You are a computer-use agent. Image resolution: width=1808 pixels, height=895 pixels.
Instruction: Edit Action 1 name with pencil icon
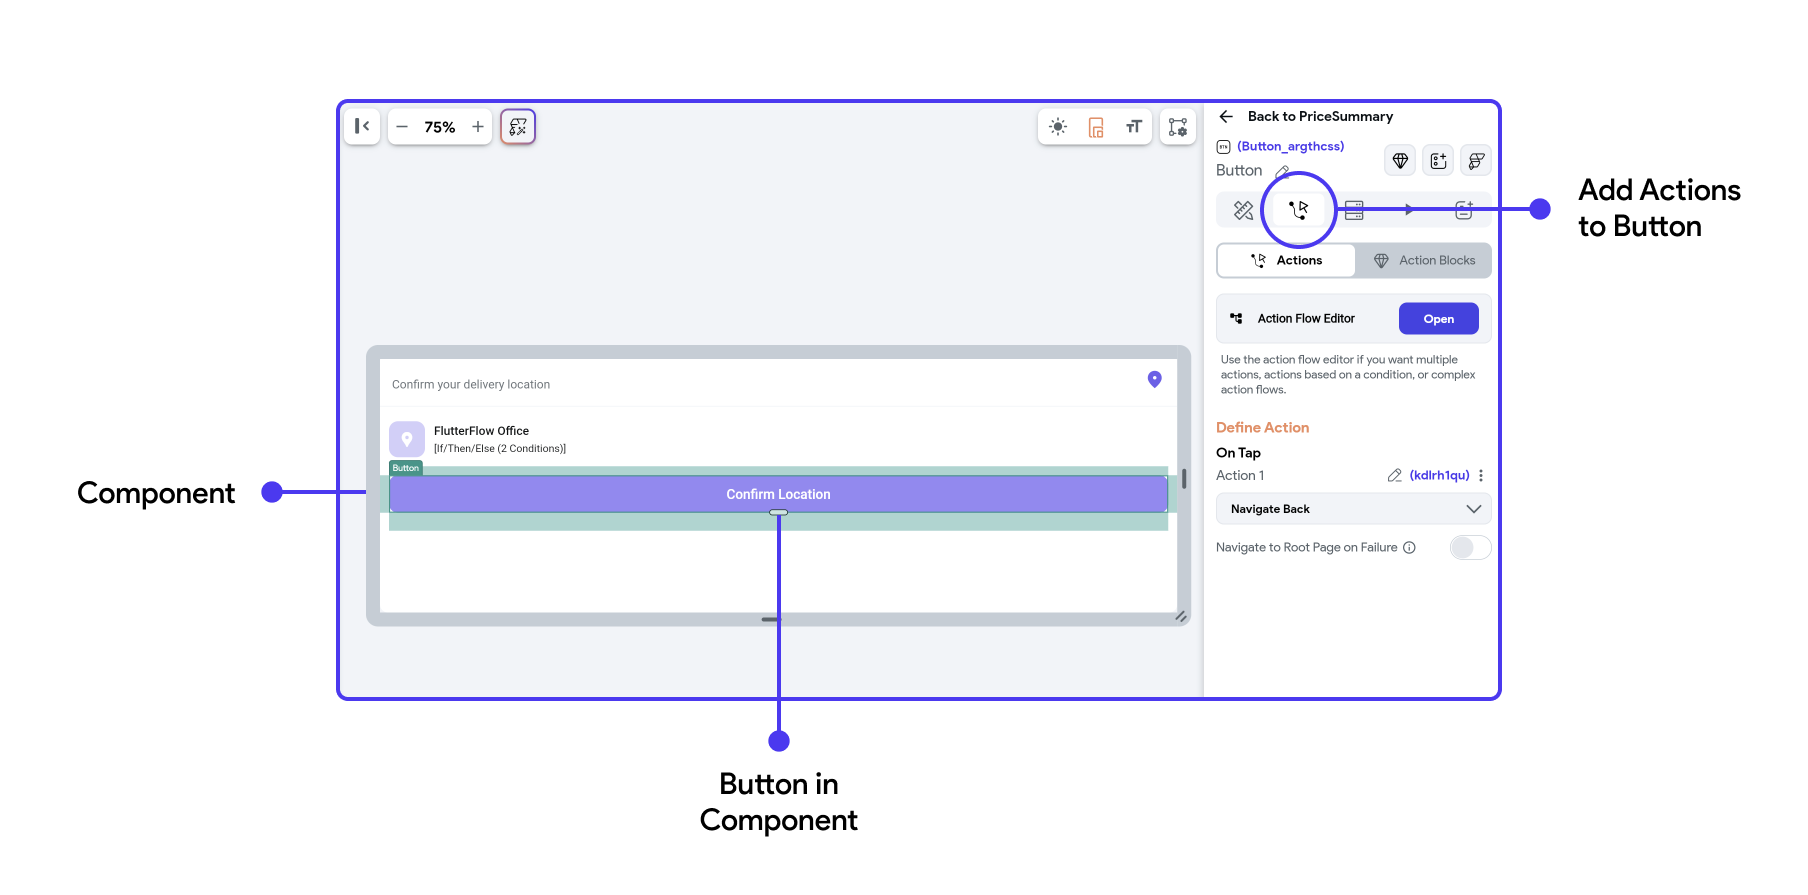pyautogui.click(x=1394, y=476)
